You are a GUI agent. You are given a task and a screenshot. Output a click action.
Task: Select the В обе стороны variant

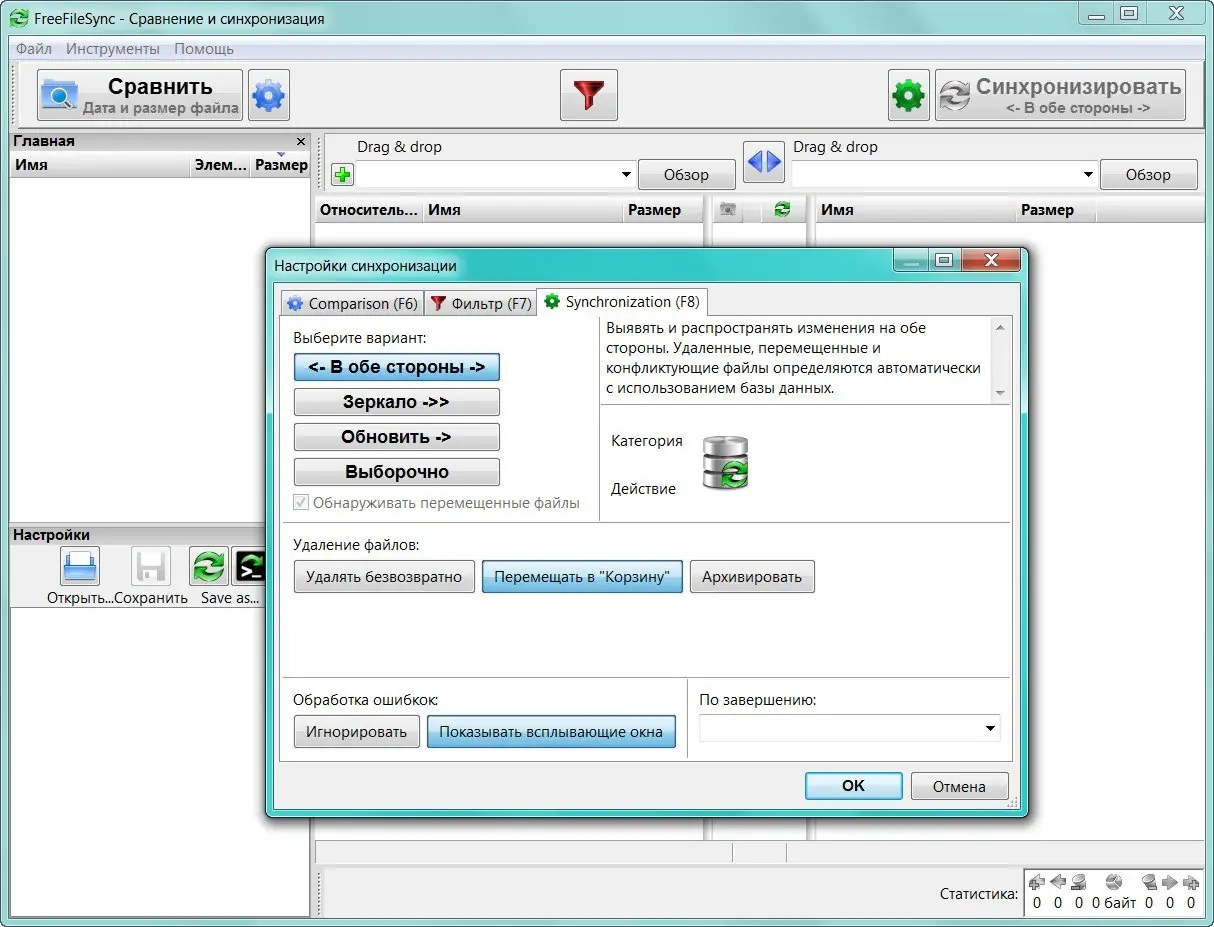tap(397, 367)
